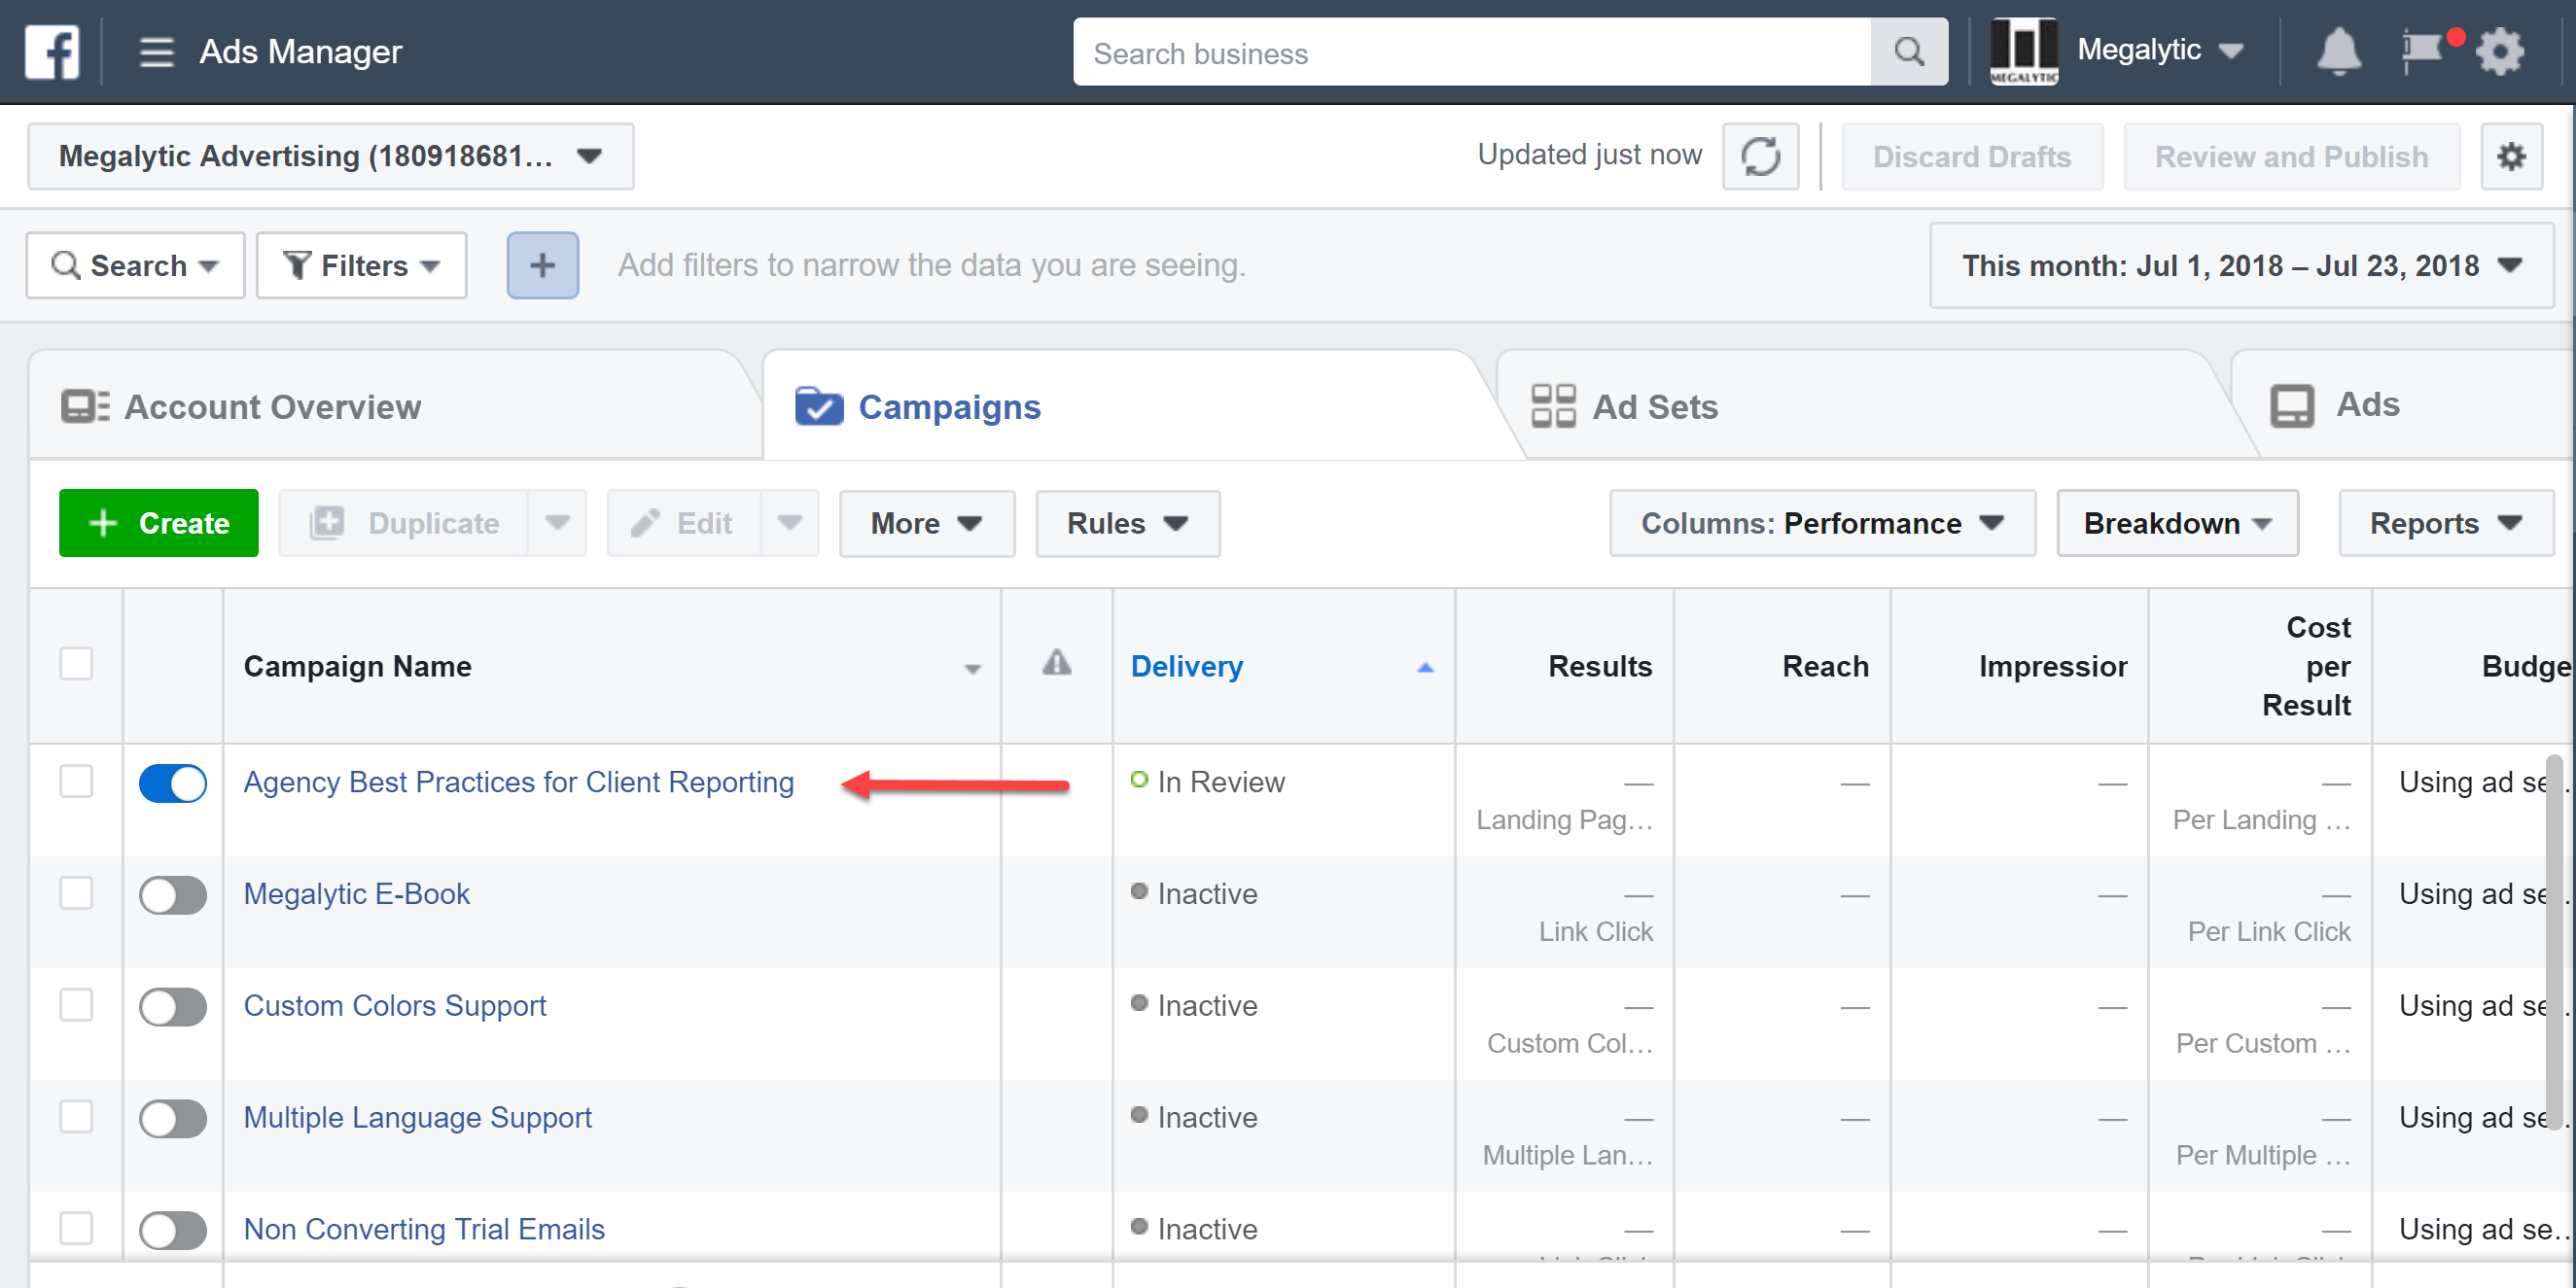Screen dimensions: 2576x1288
Task: Click the Facebook logo icon
Action: tap(52, 52)
